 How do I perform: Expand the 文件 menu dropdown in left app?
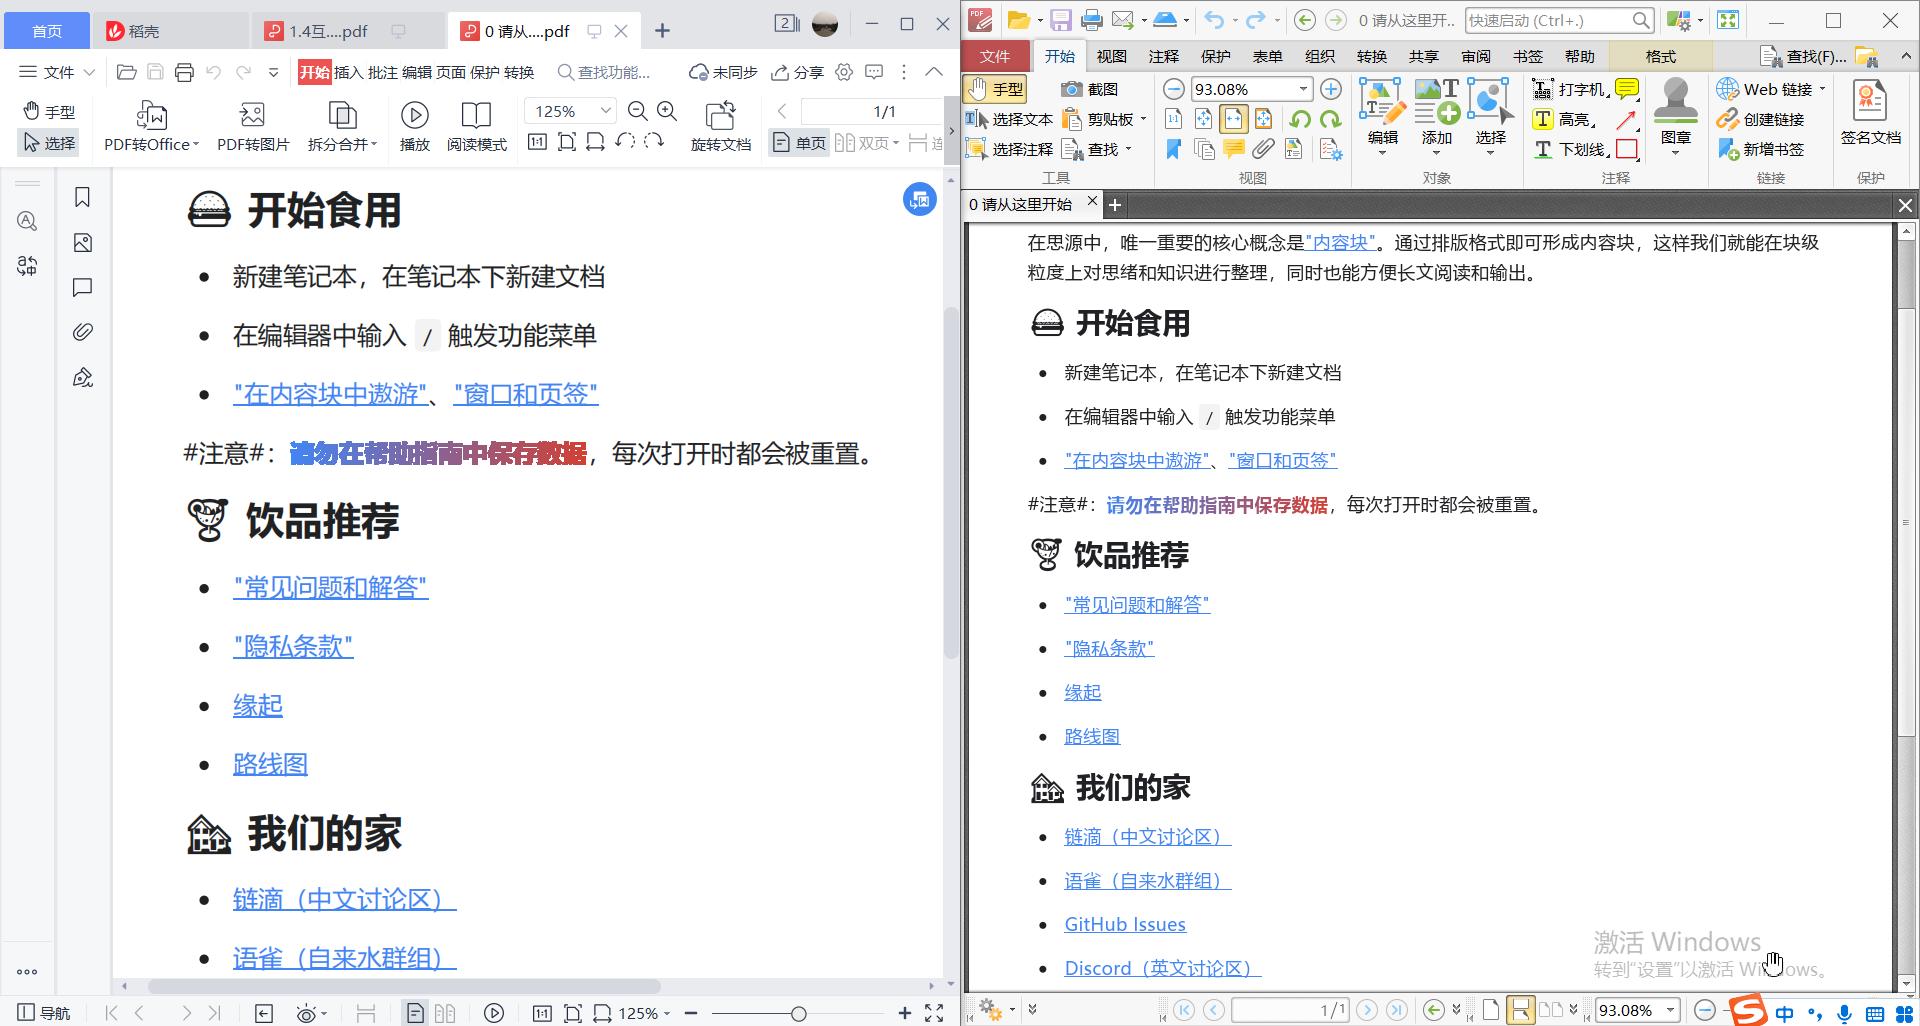pyautogui.click(x=58, y=72)
